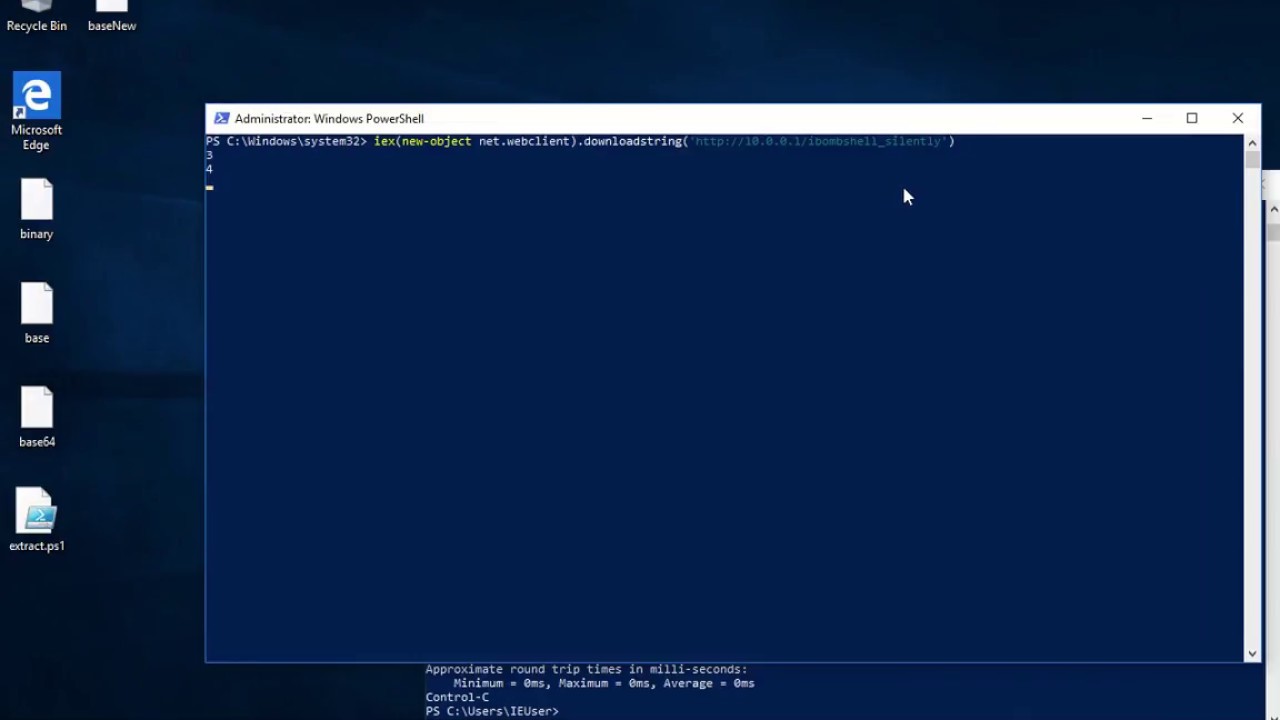
Task: Launch Microsoft Edge from desktop shortcut
Action: (36, 111)
